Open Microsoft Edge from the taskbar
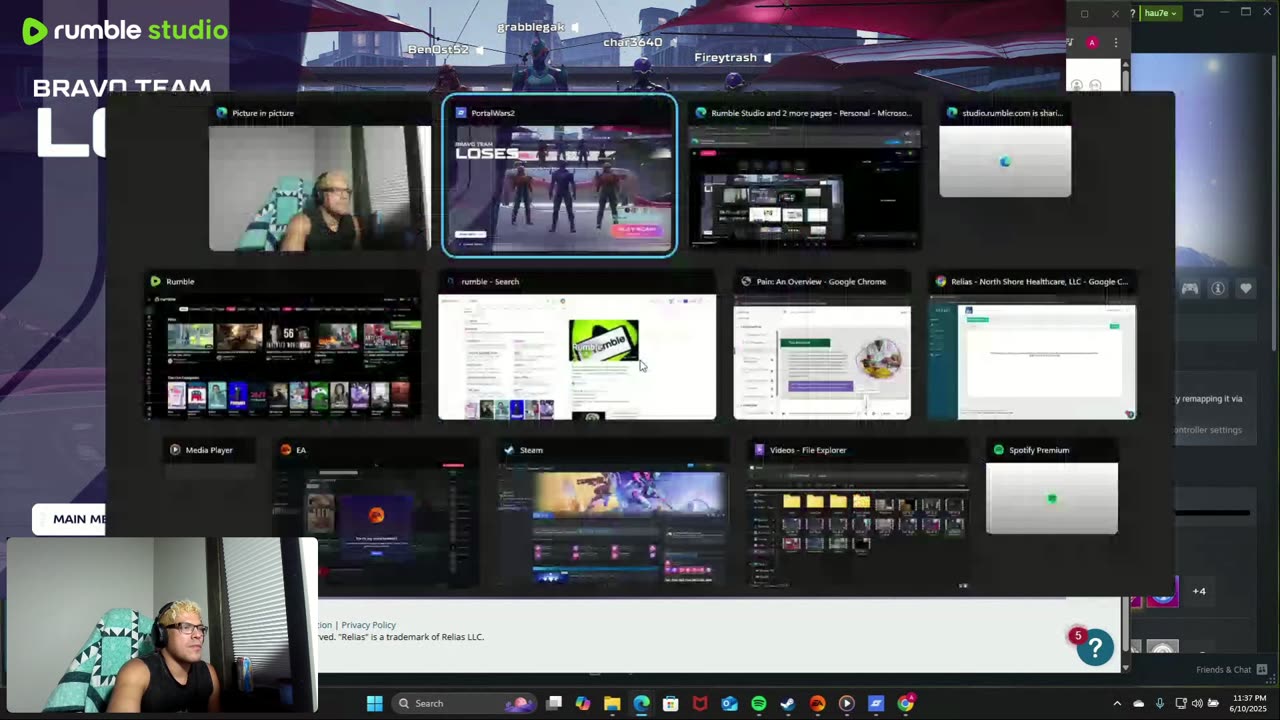1280x720 pixels. (x=641, y=703)
